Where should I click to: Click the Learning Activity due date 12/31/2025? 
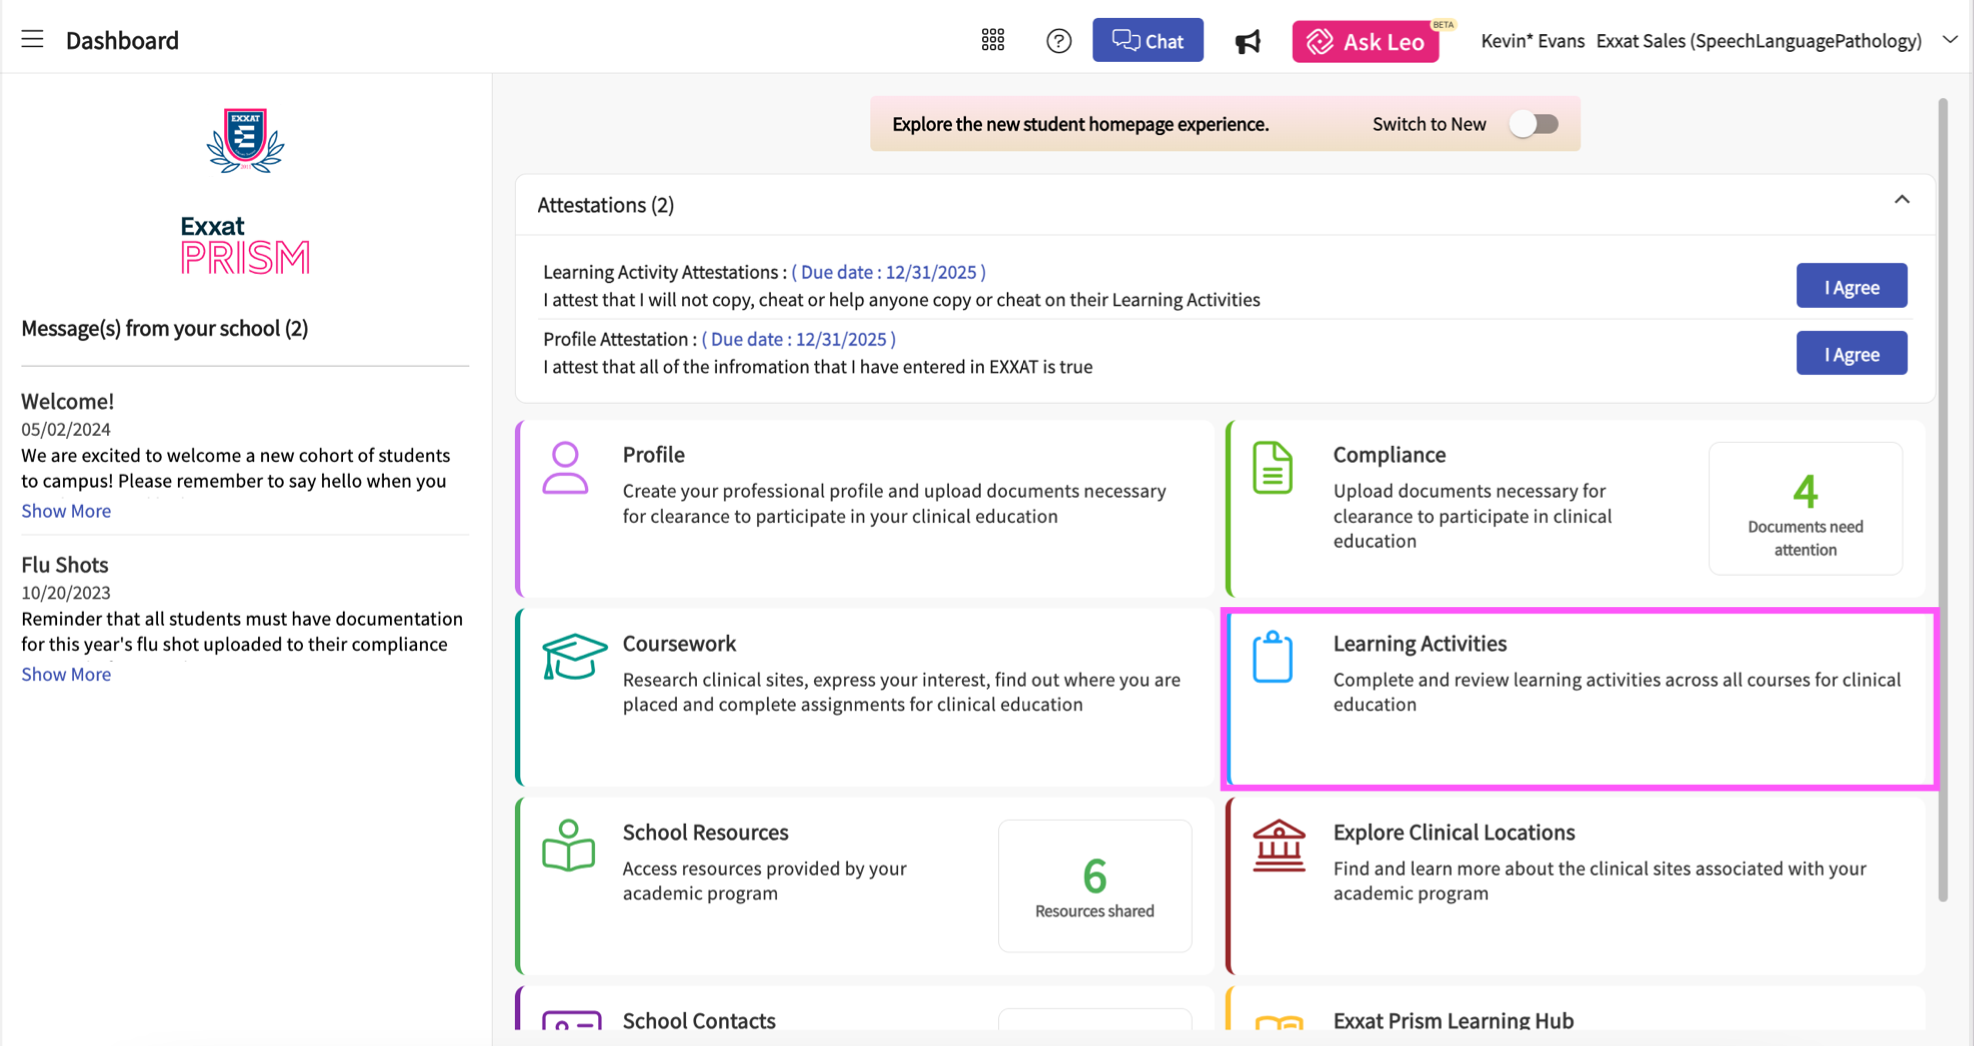[888, 272]
